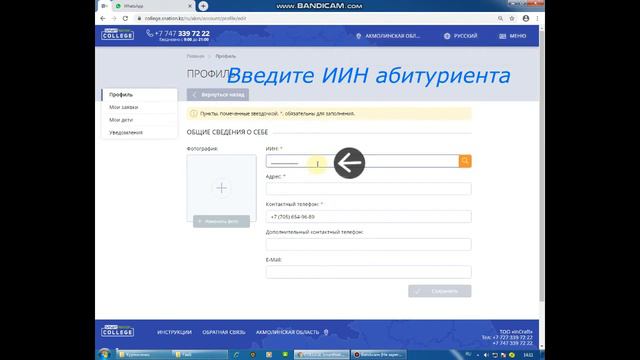640x360 pixels.
Task: Click the photo upload plus placeholder
Action: pos(222,188)
